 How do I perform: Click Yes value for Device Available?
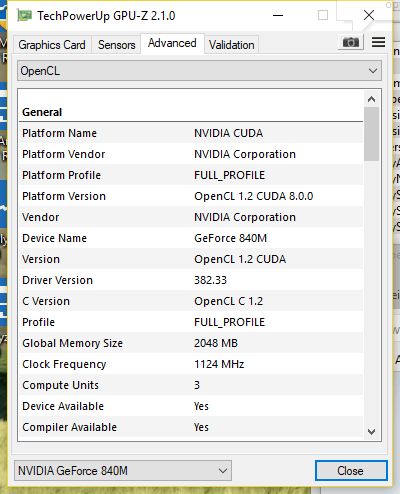[x=201, y=406]
